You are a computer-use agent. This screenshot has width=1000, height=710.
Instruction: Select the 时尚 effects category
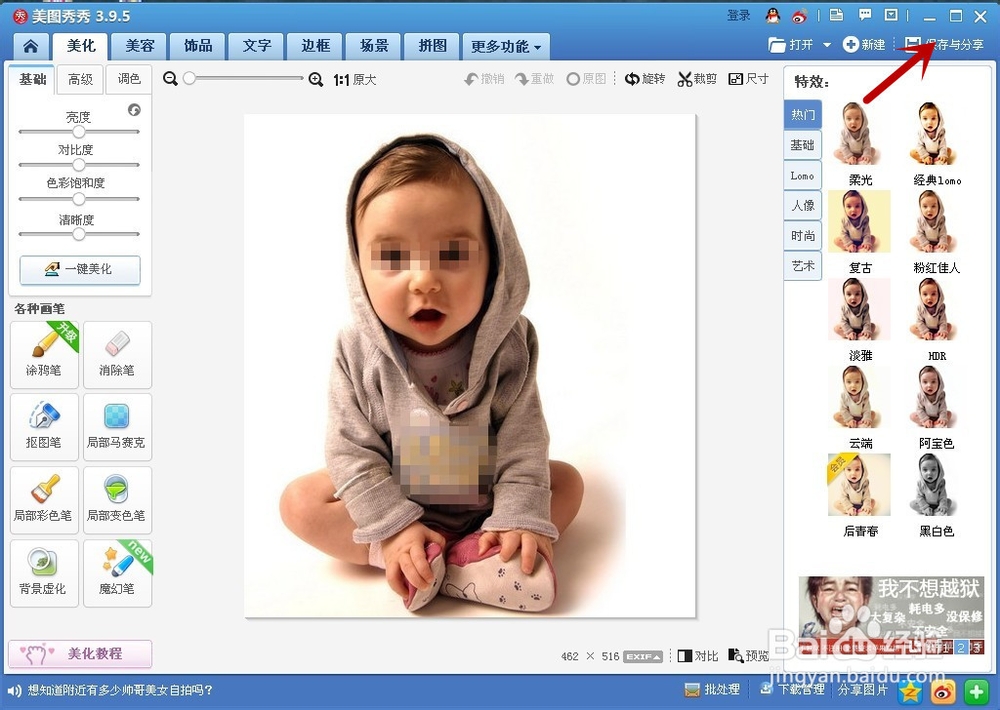[x=802, y=235]
